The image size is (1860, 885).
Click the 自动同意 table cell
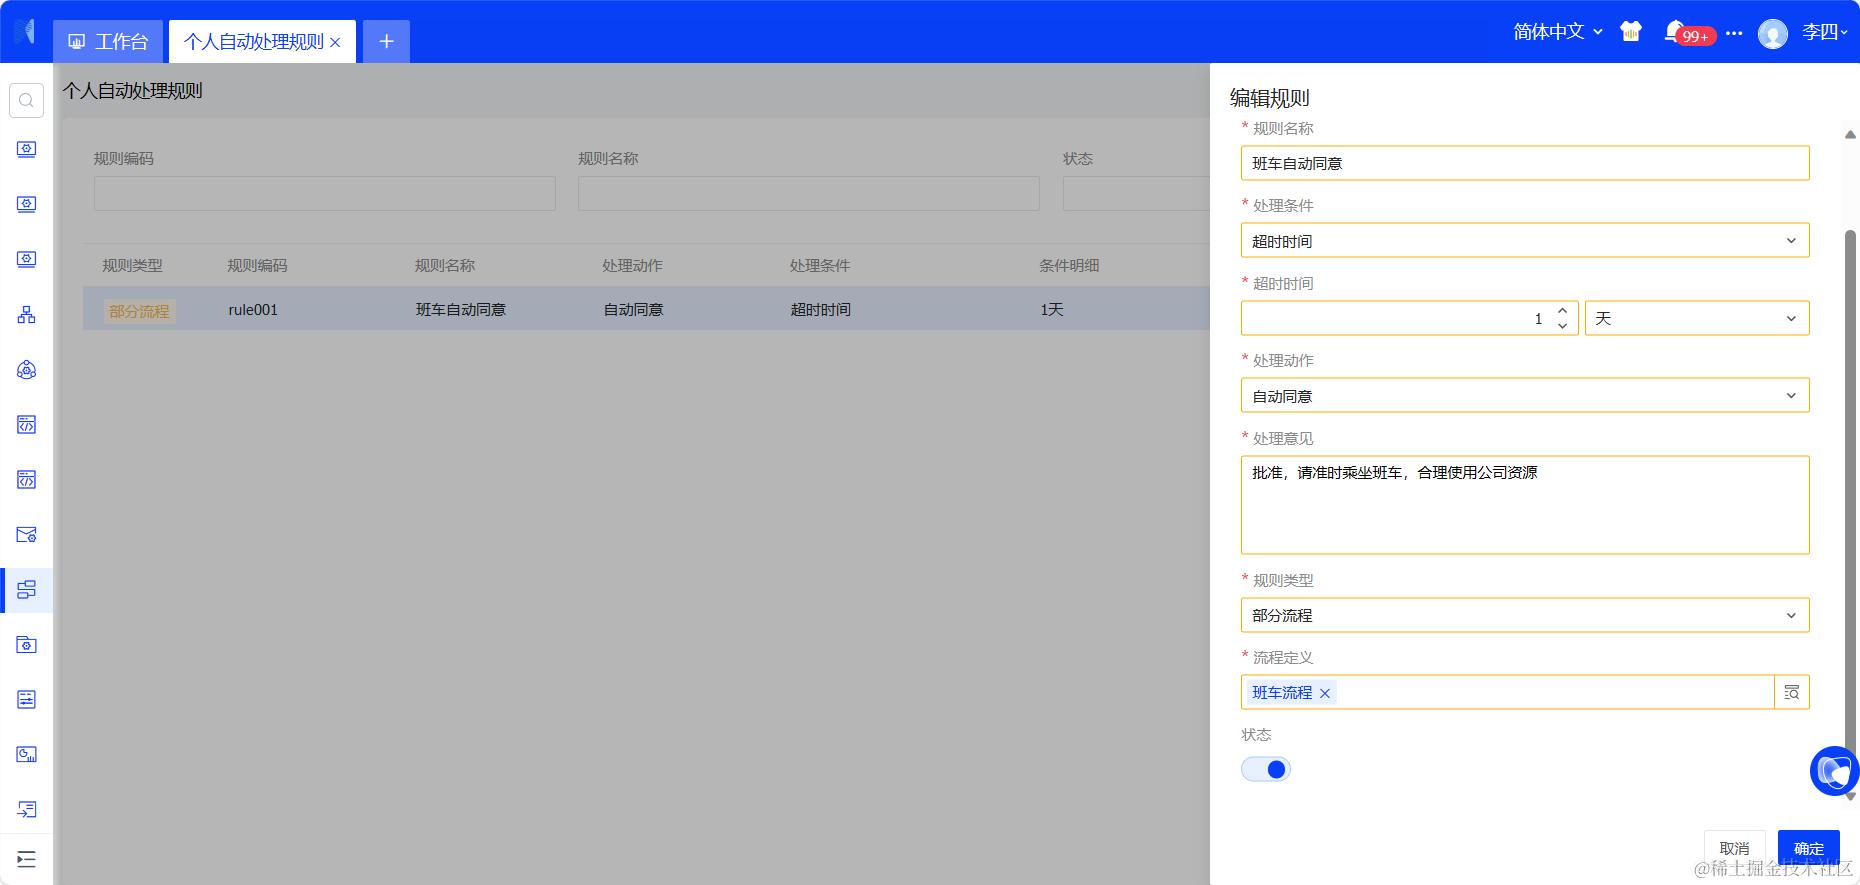coord(633,310)
